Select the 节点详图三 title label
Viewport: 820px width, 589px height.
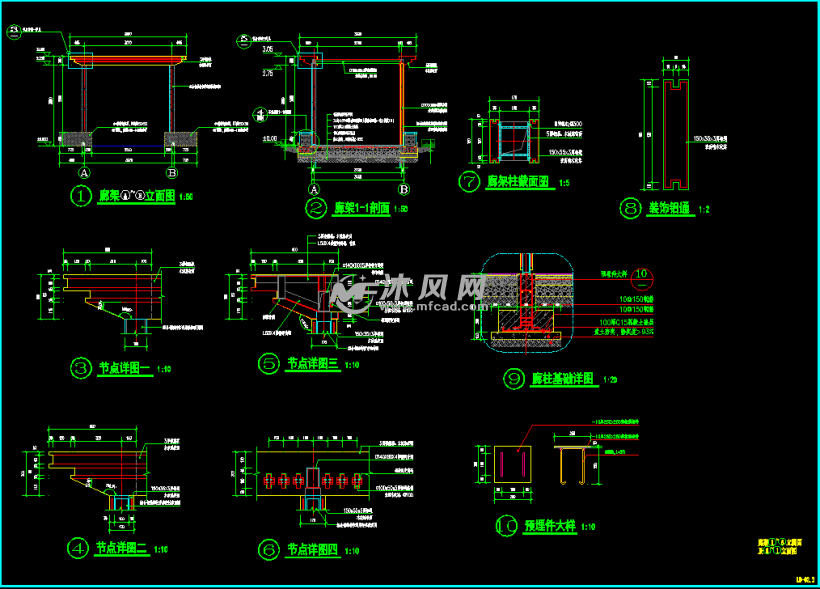(x=313, y=363)
